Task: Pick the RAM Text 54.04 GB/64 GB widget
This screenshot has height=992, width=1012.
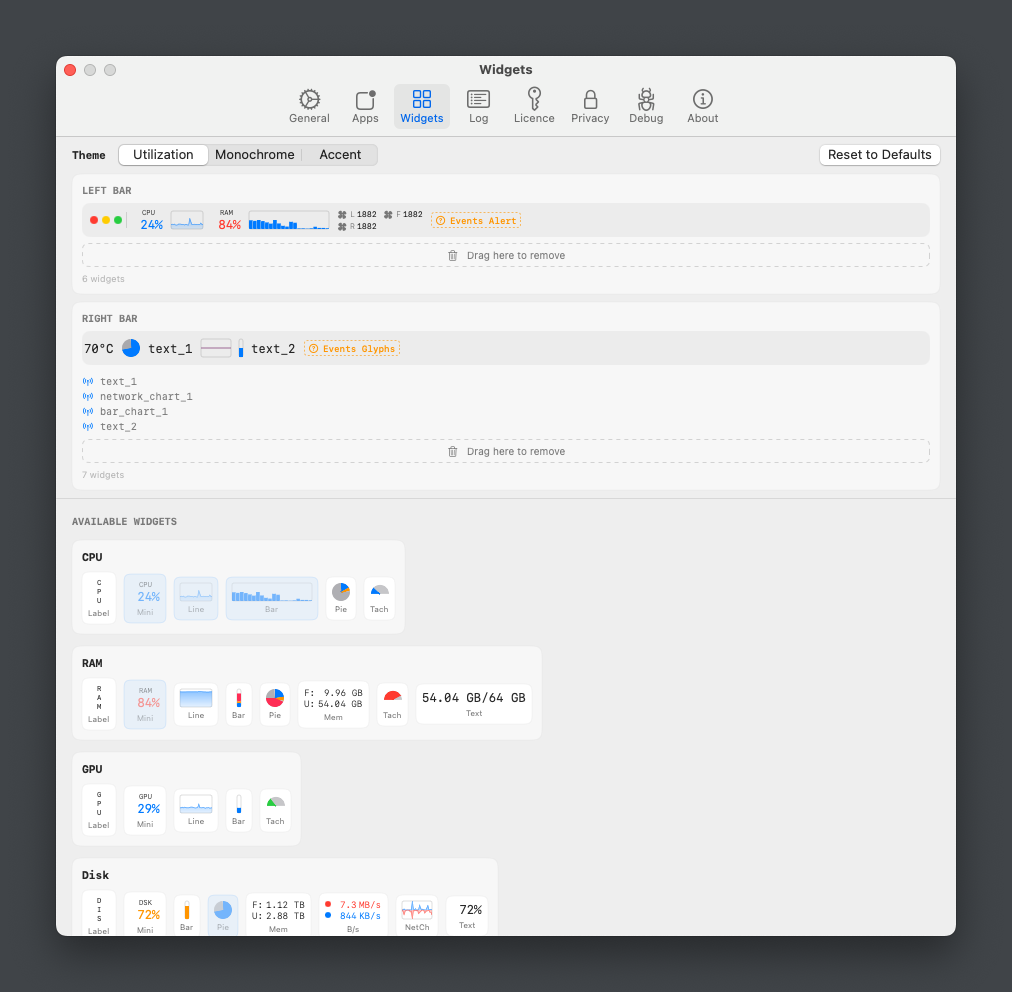Action: 474,704
